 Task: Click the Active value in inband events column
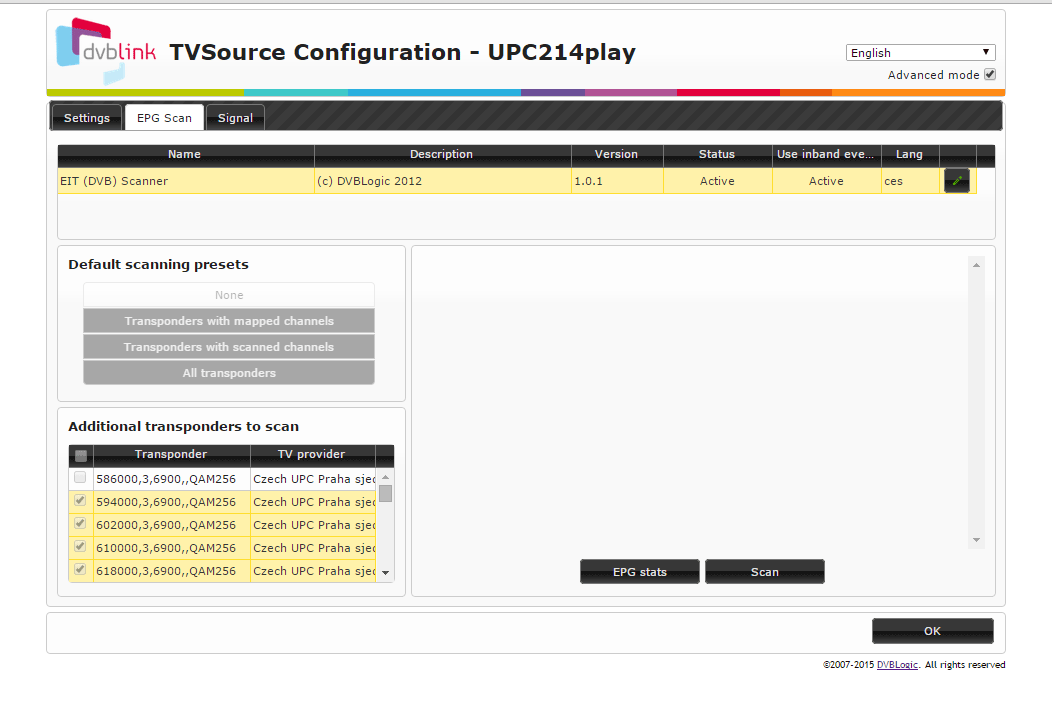point(826,181)
